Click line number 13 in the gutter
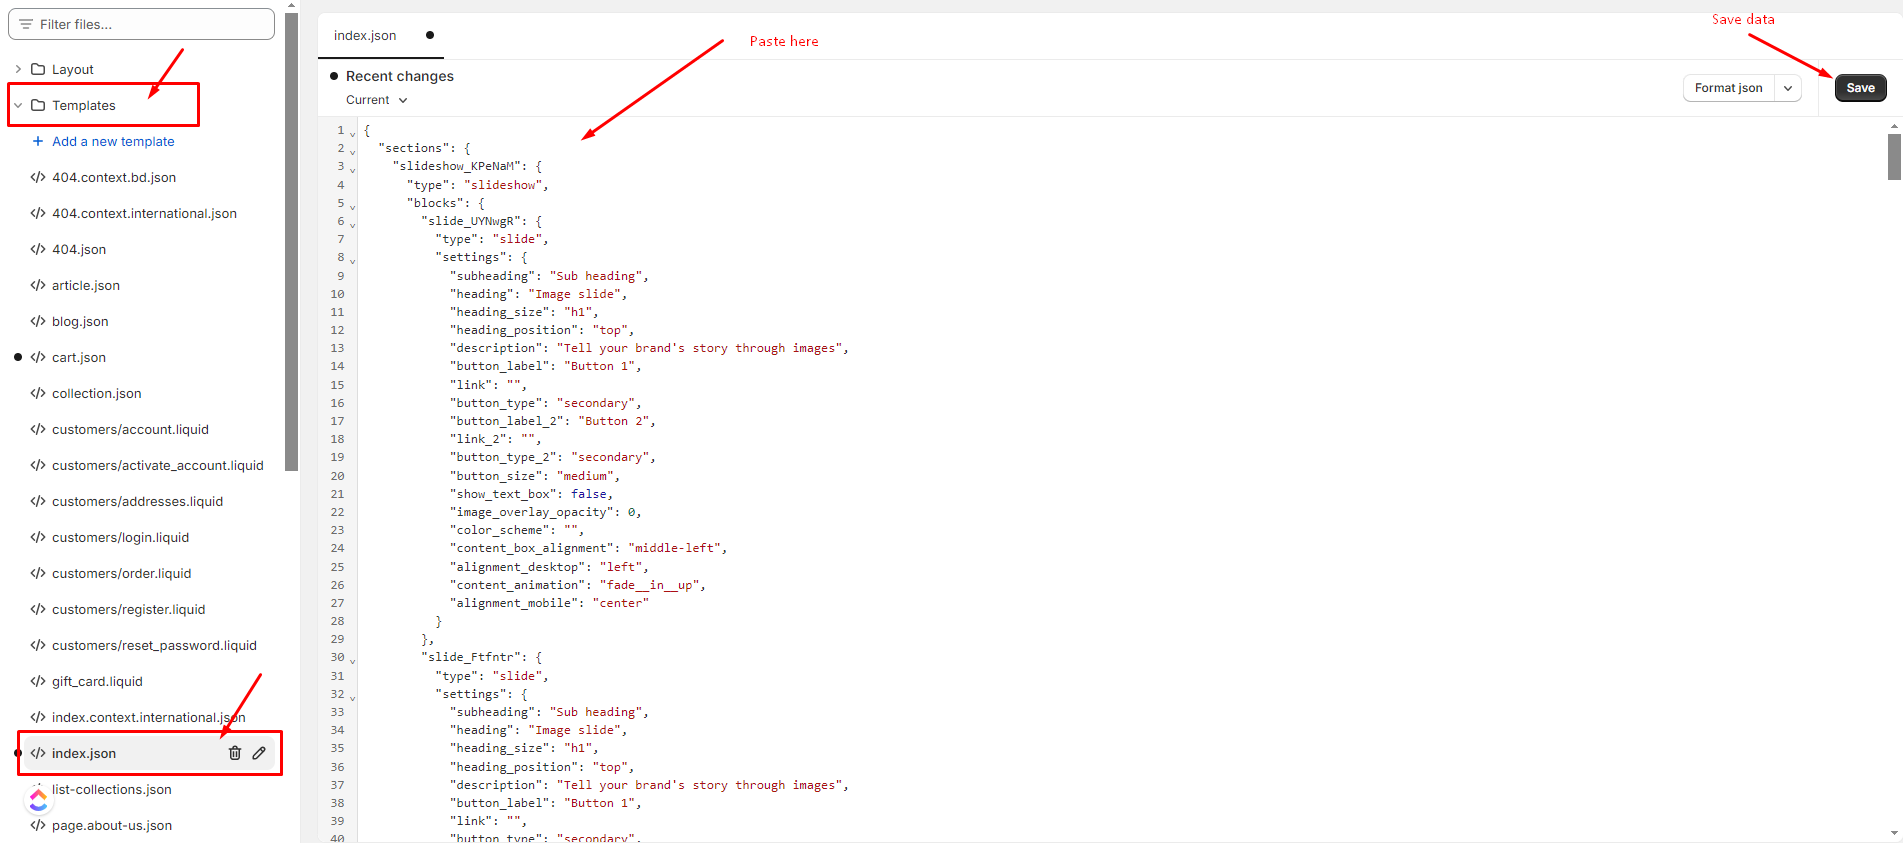 [337, 348]
